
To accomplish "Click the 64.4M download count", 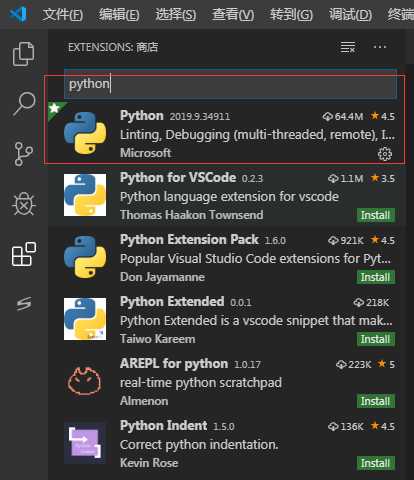I will pos(343,116).
